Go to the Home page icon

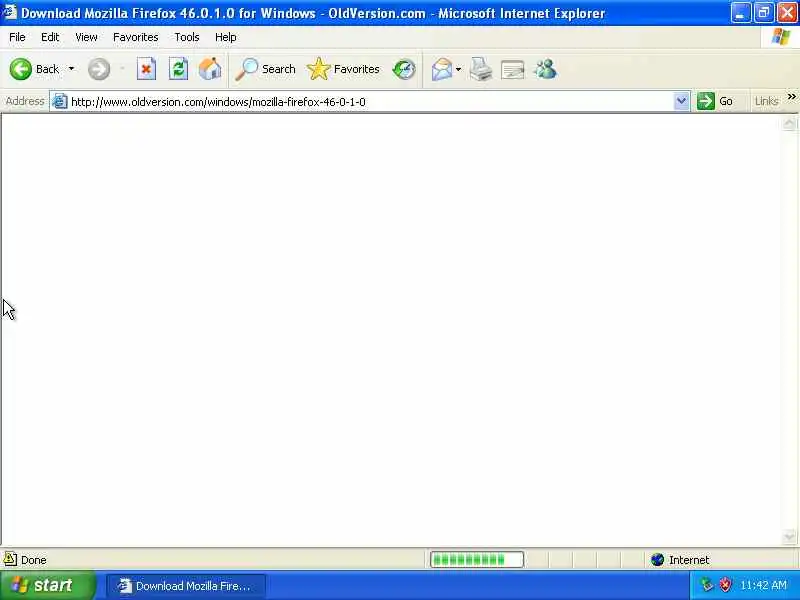pyautogui.click(x=210, y=69)
